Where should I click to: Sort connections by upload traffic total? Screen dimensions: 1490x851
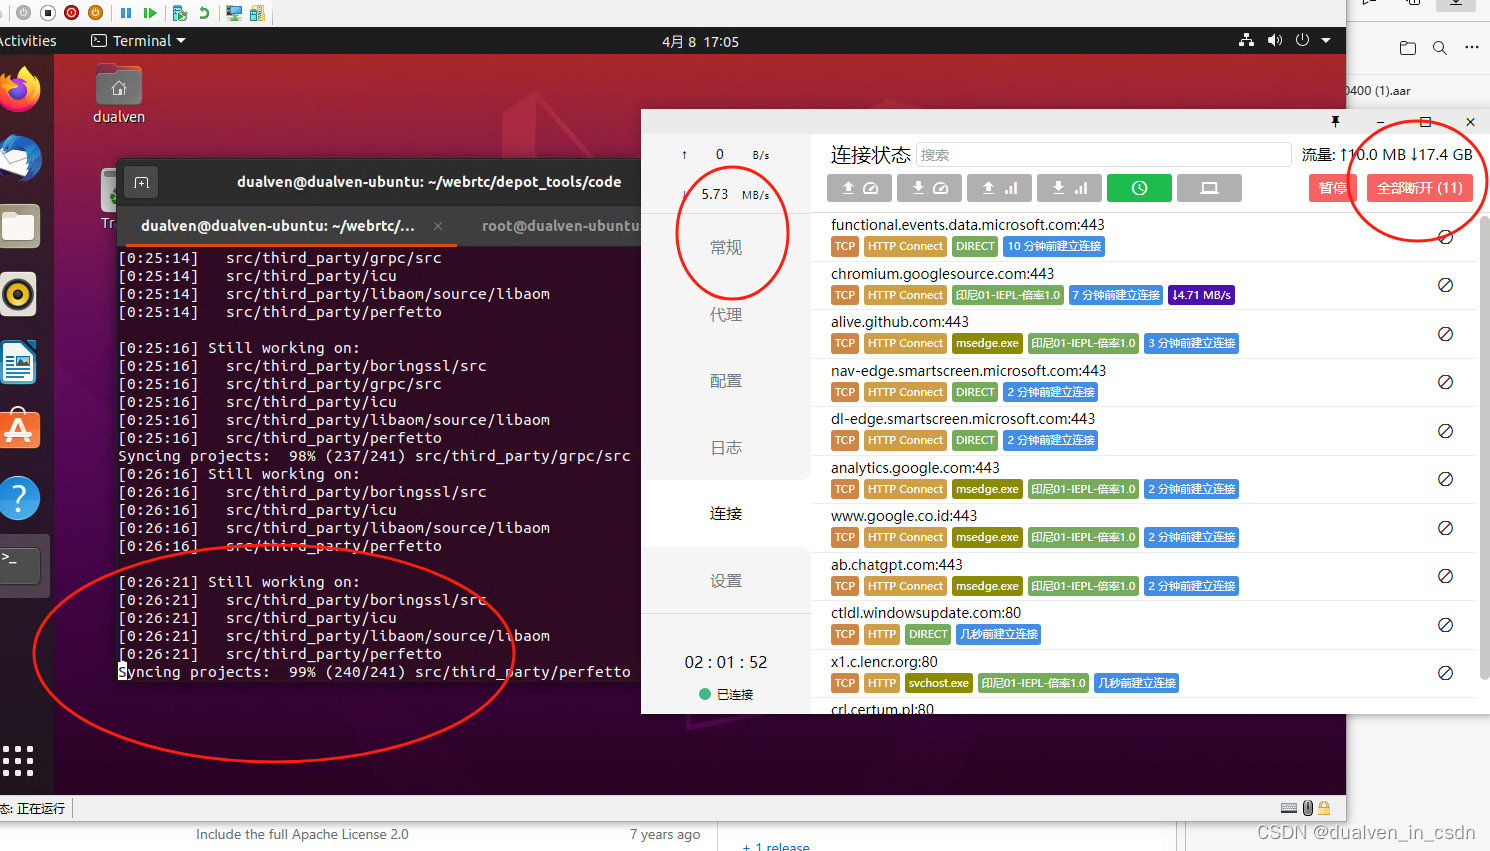point(999,188)
